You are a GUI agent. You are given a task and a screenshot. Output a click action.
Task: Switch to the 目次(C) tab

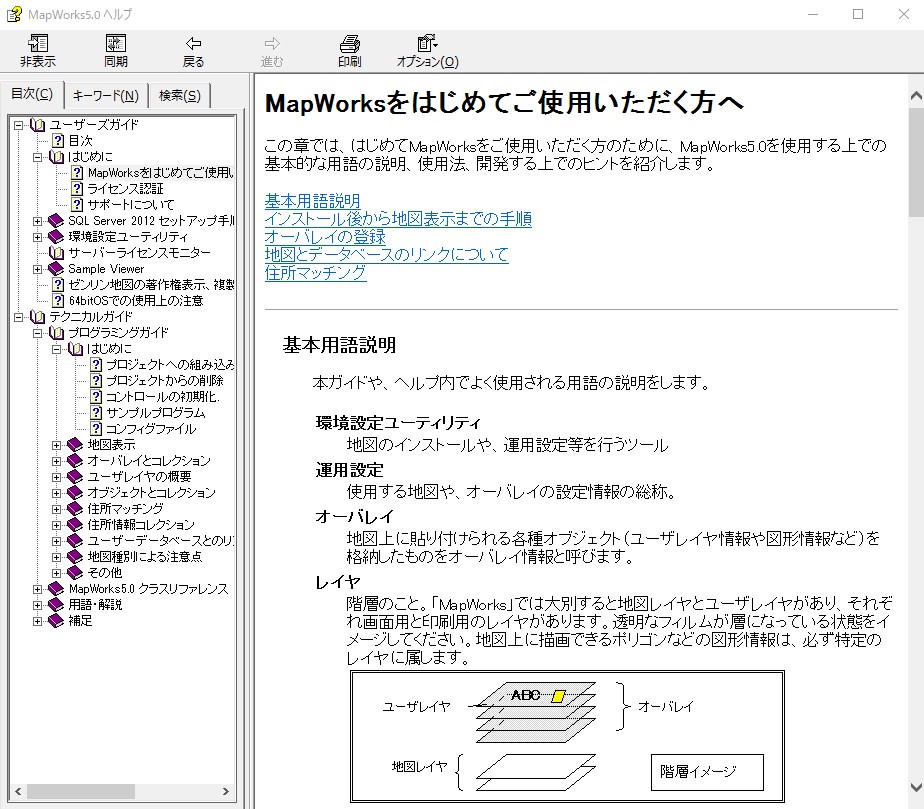(x=32, y=94)
